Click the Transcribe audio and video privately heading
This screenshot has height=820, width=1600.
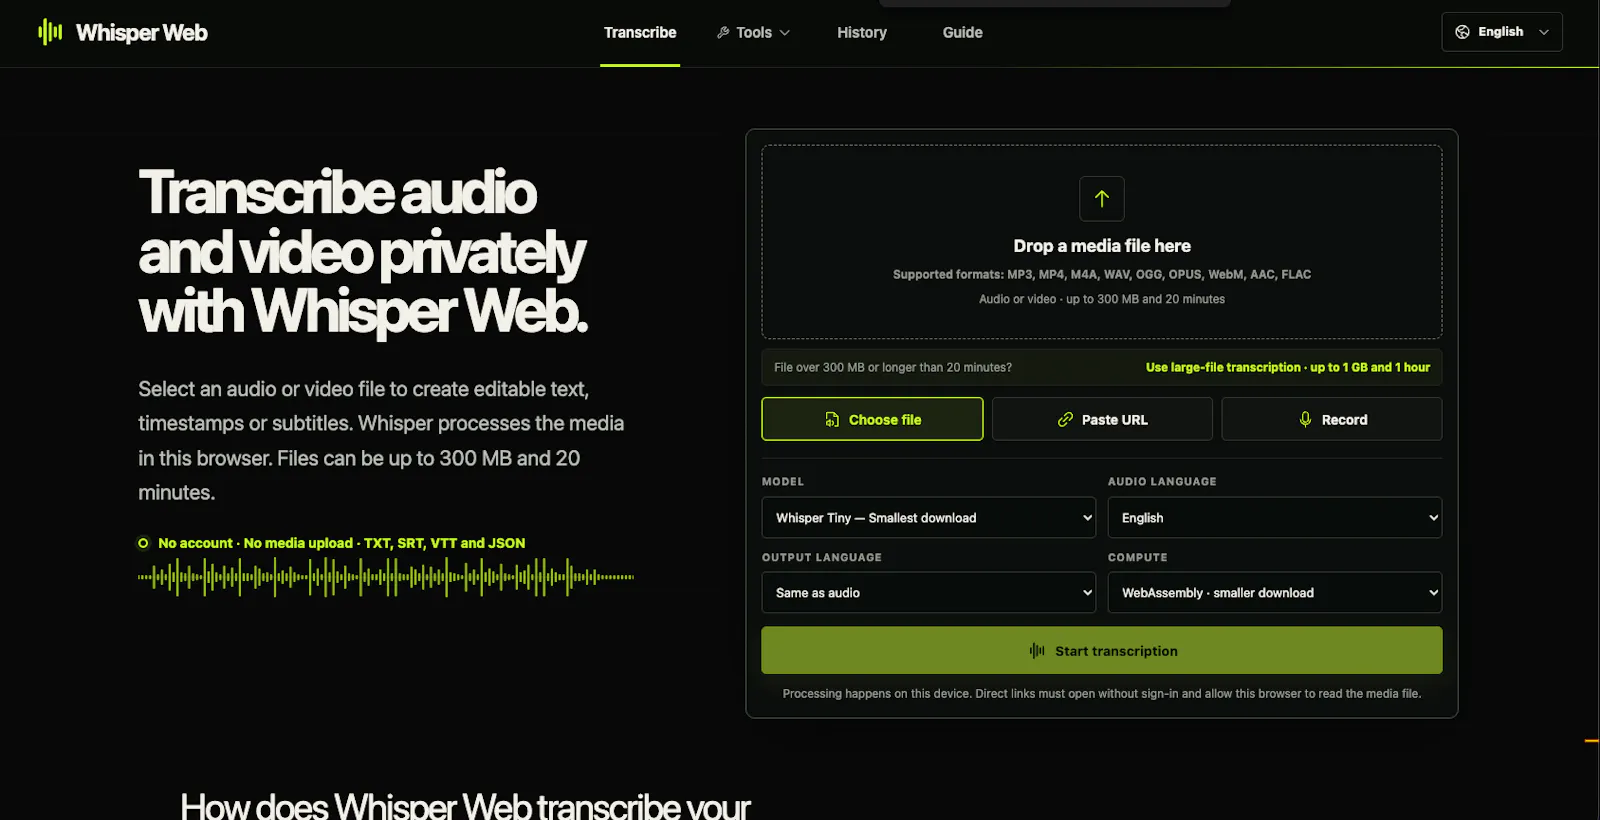click(363, 252)
